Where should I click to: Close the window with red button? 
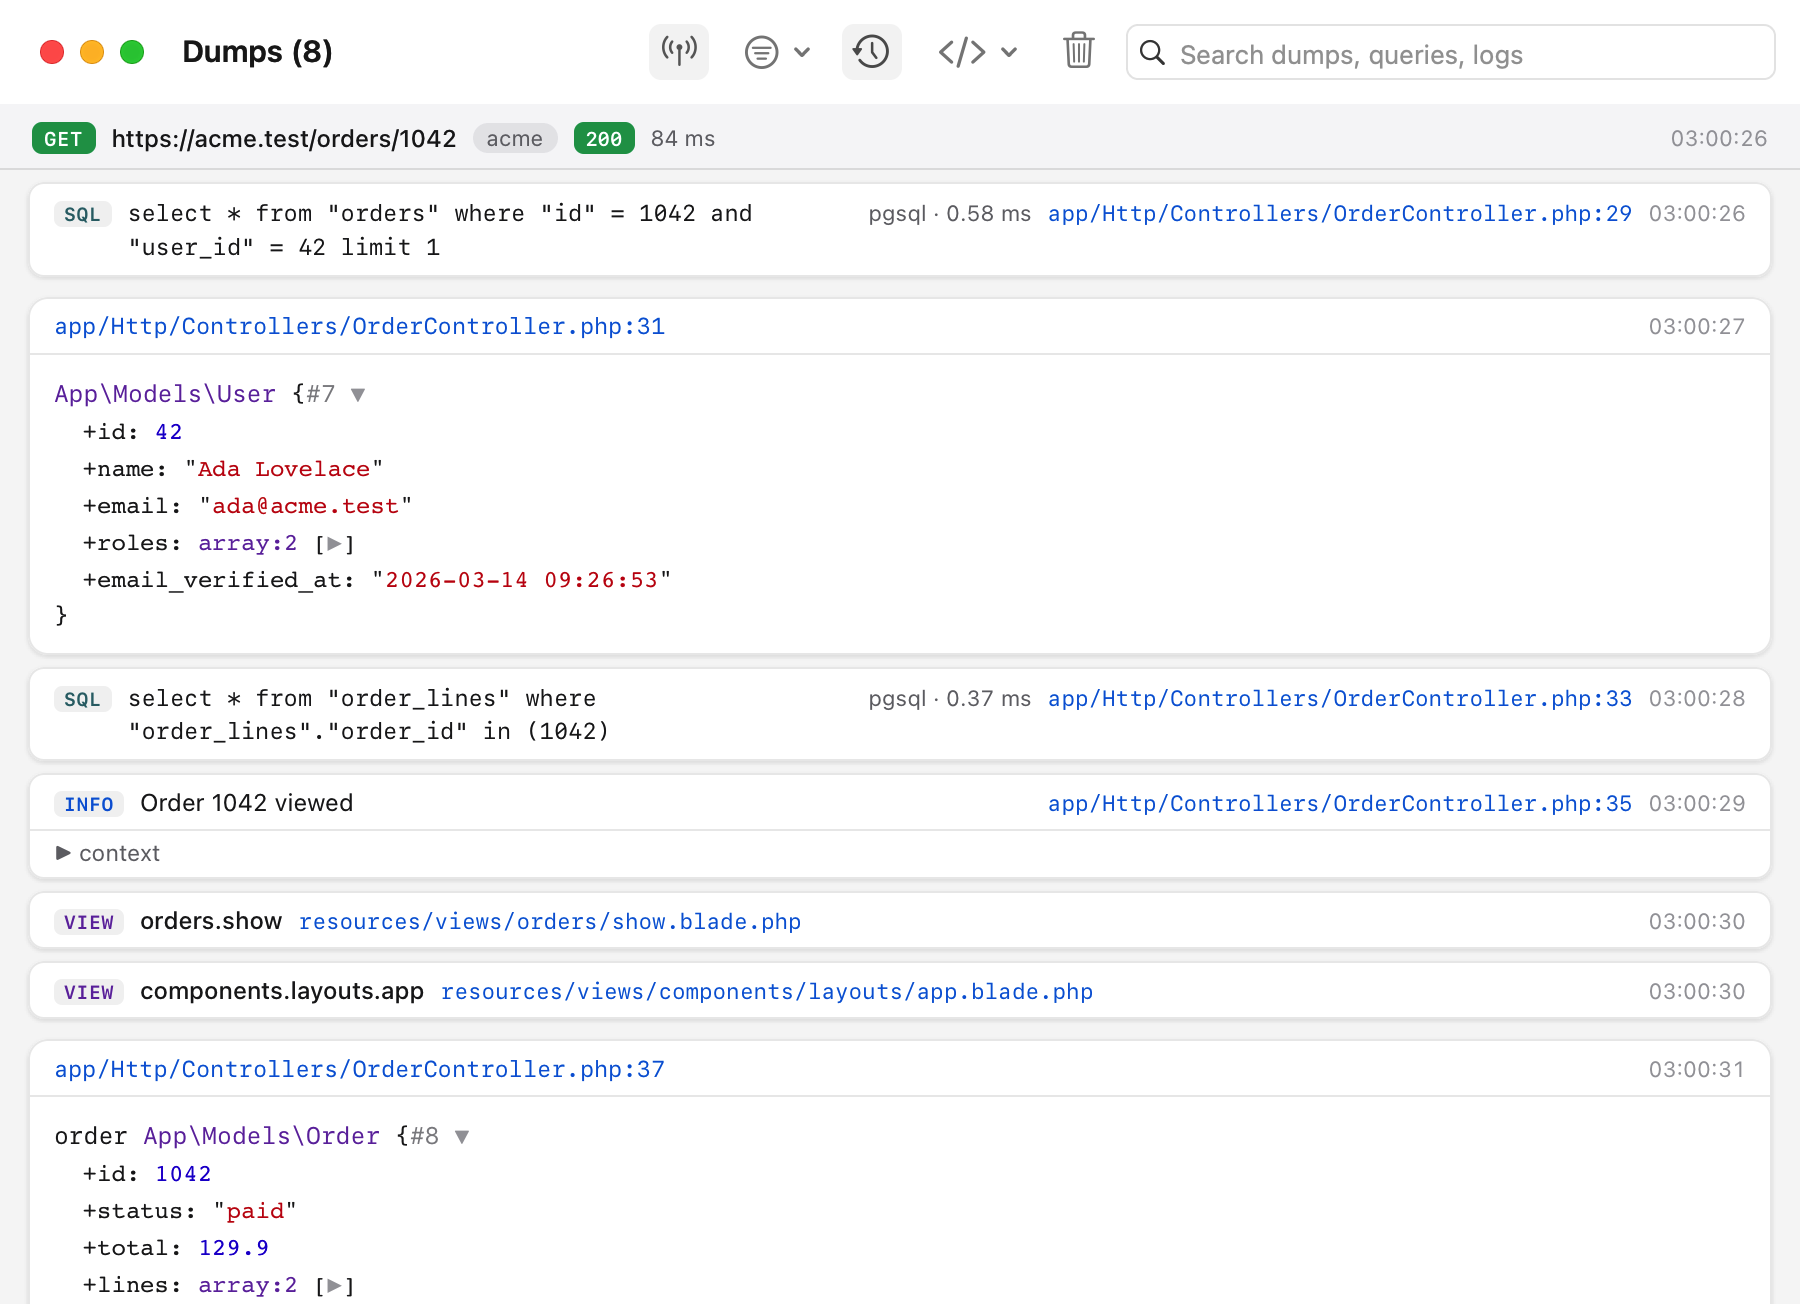52,52
